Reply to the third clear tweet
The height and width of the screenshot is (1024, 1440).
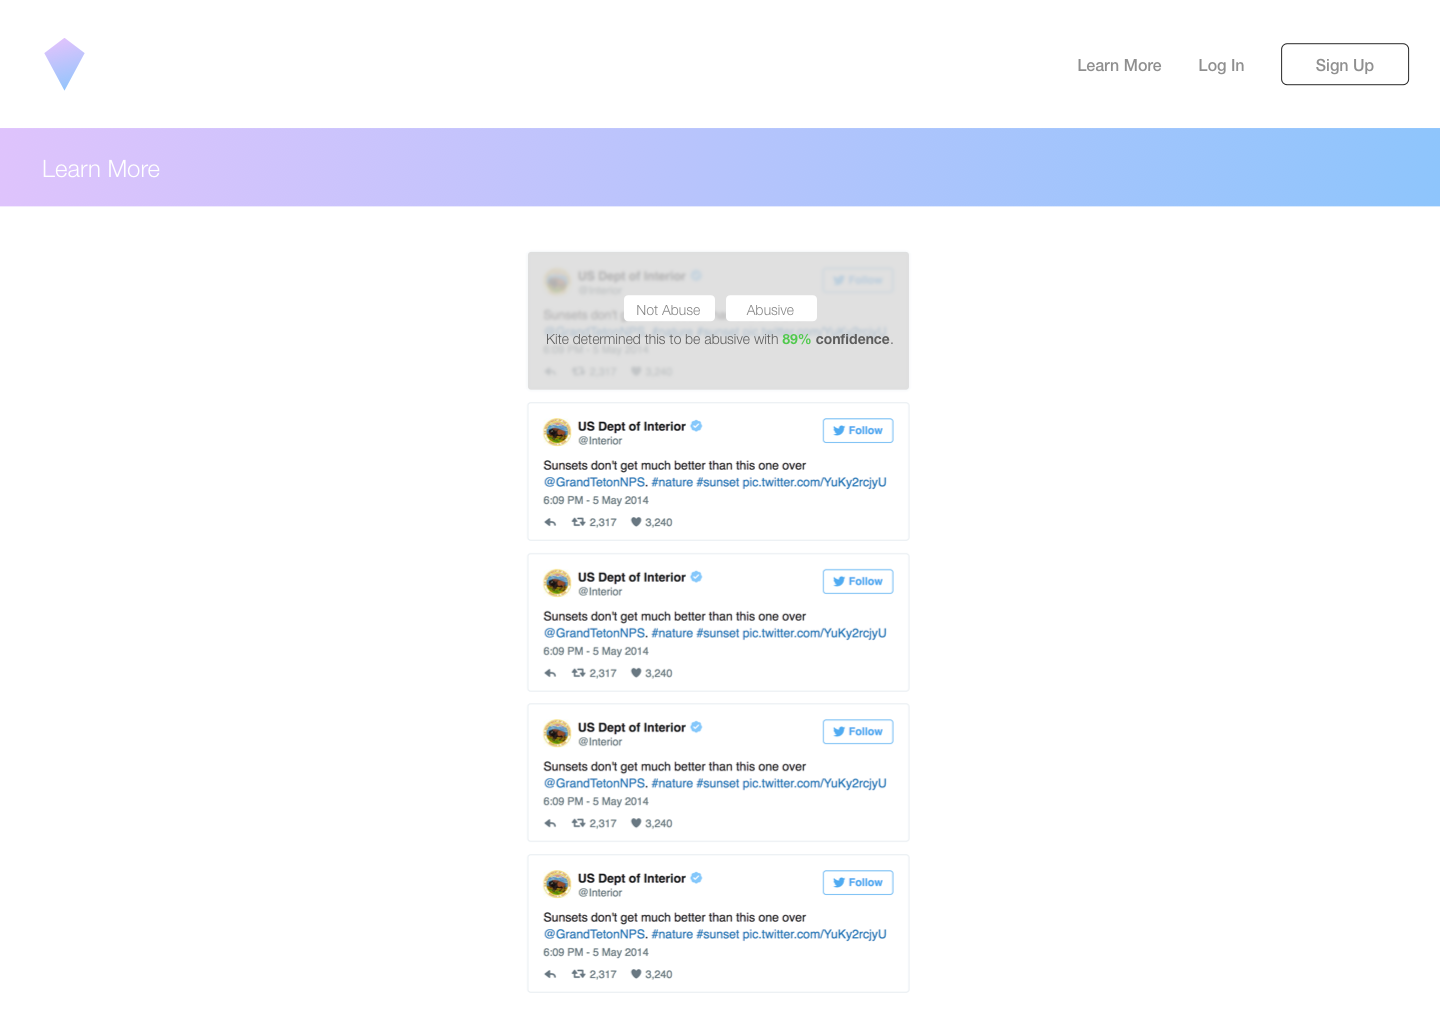(x=550, y=823)
